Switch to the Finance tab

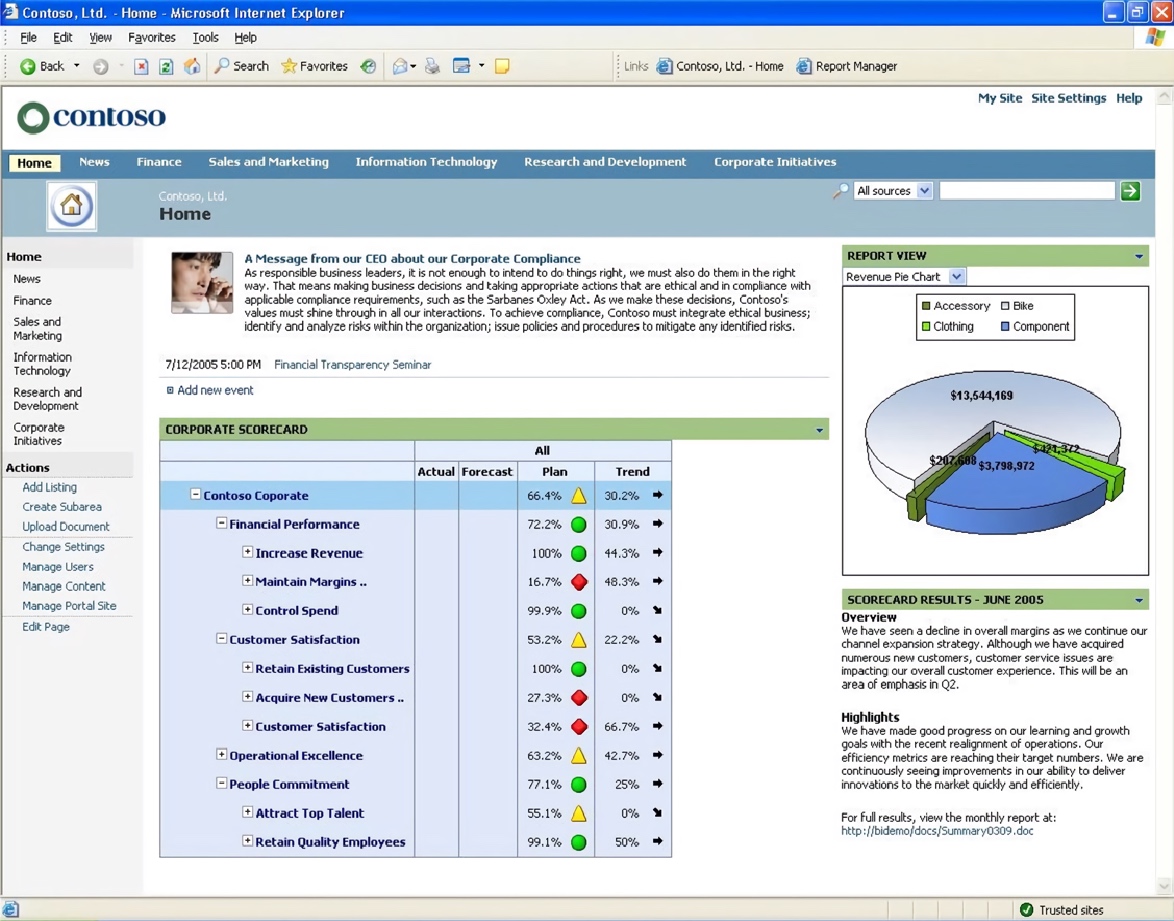159,162
